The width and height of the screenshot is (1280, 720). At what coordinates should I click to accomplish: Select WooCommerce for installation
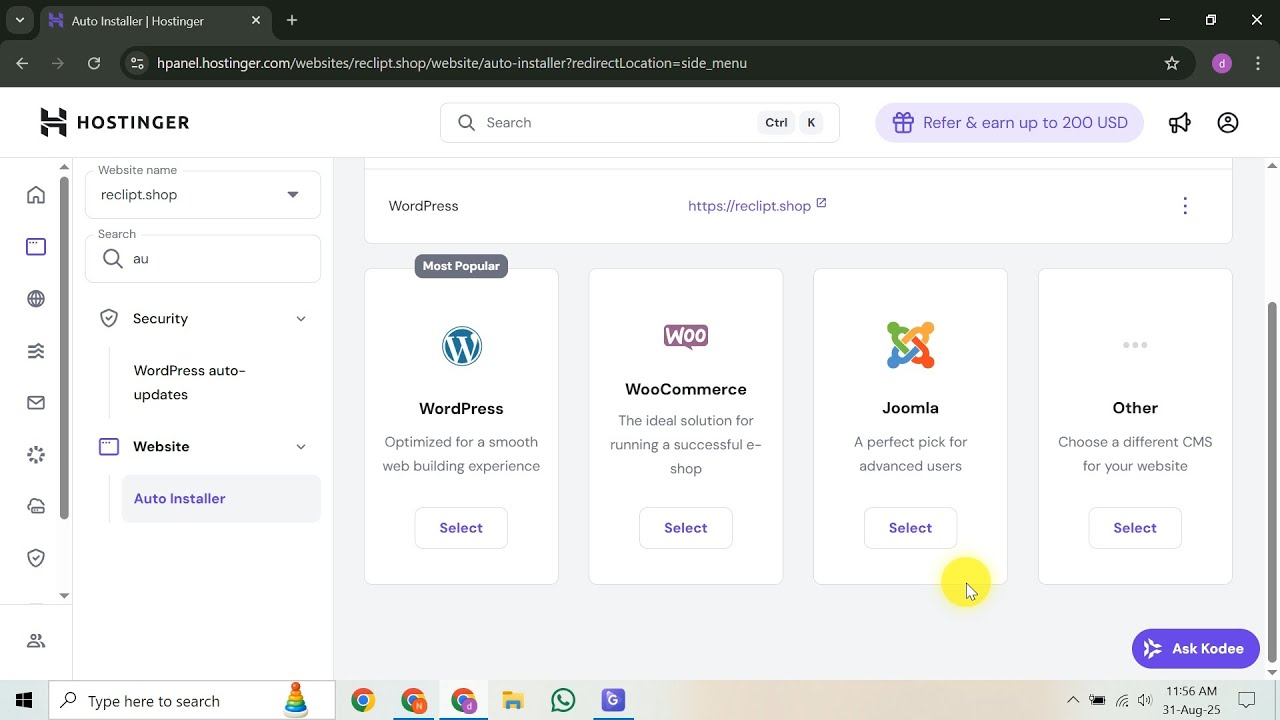pos(686,528)
